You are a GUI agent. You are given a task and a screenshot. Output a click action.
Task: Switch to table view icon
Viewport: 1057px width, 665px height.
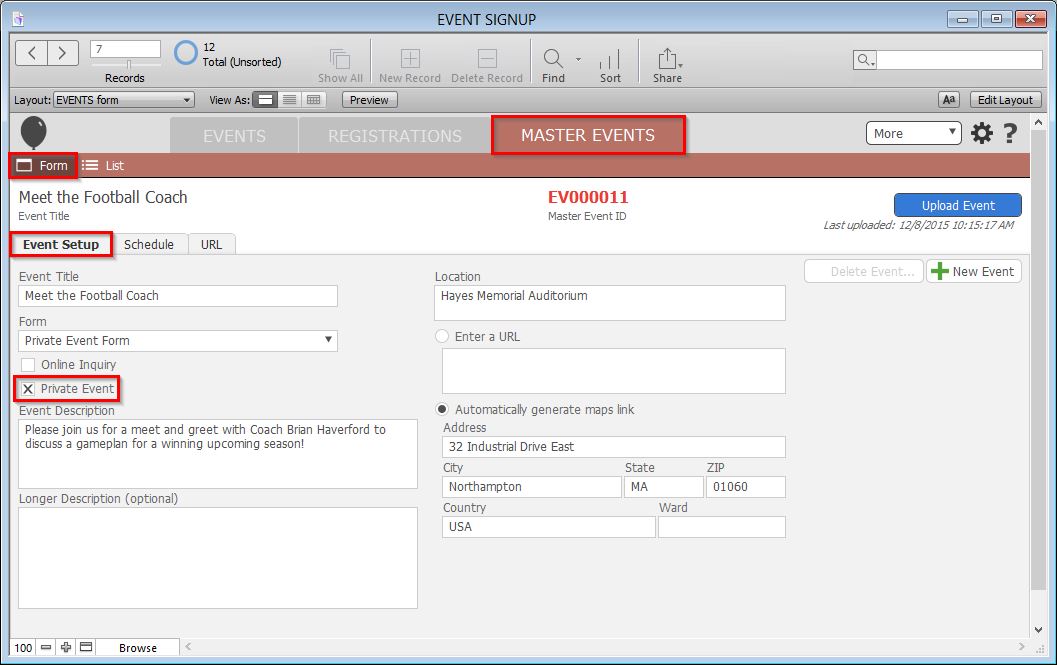tap(314, 100)
